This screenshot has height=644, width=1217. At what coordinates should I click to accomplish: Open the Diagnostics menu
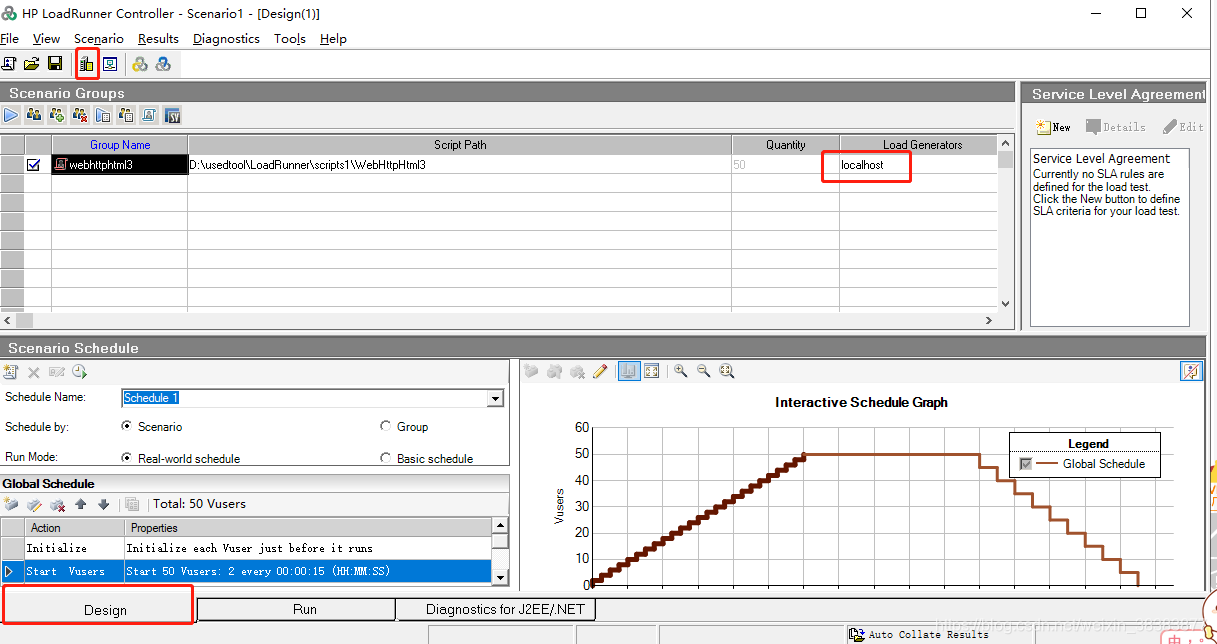point(226,38)
